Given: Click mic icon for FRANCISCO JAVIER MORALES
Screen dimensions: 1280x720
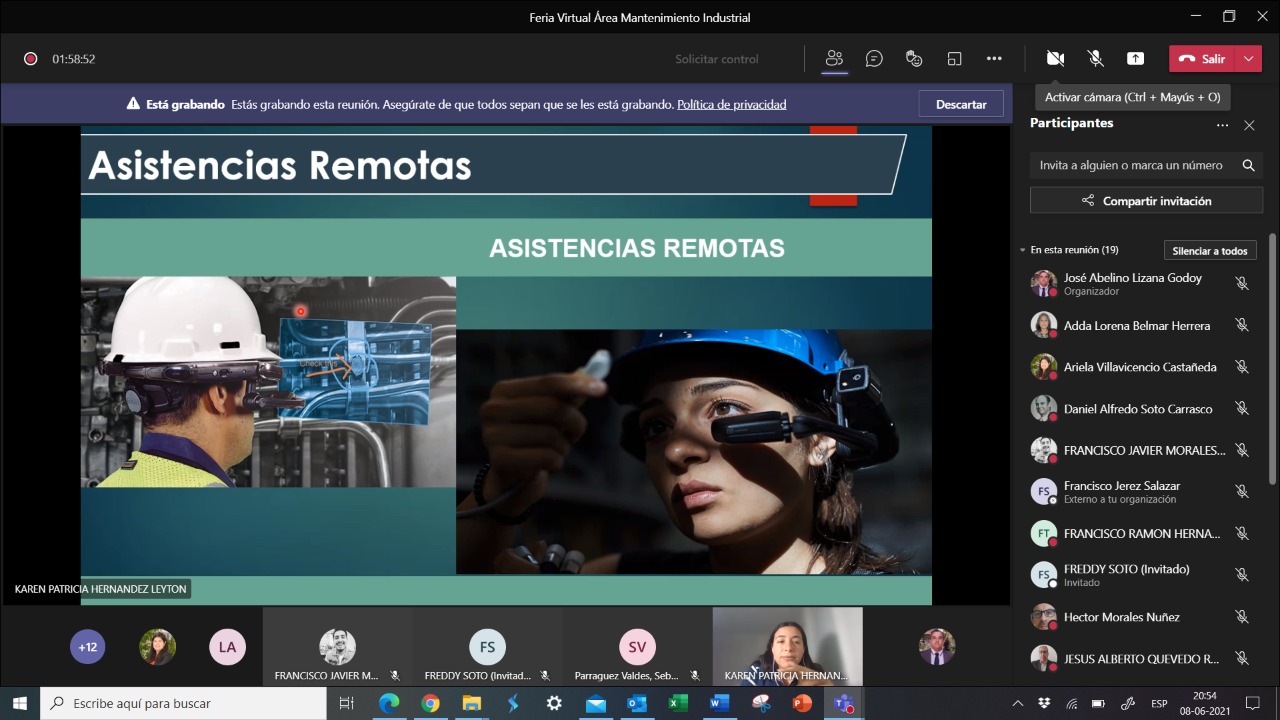Looking at the screenshot, I should 1242,450.
